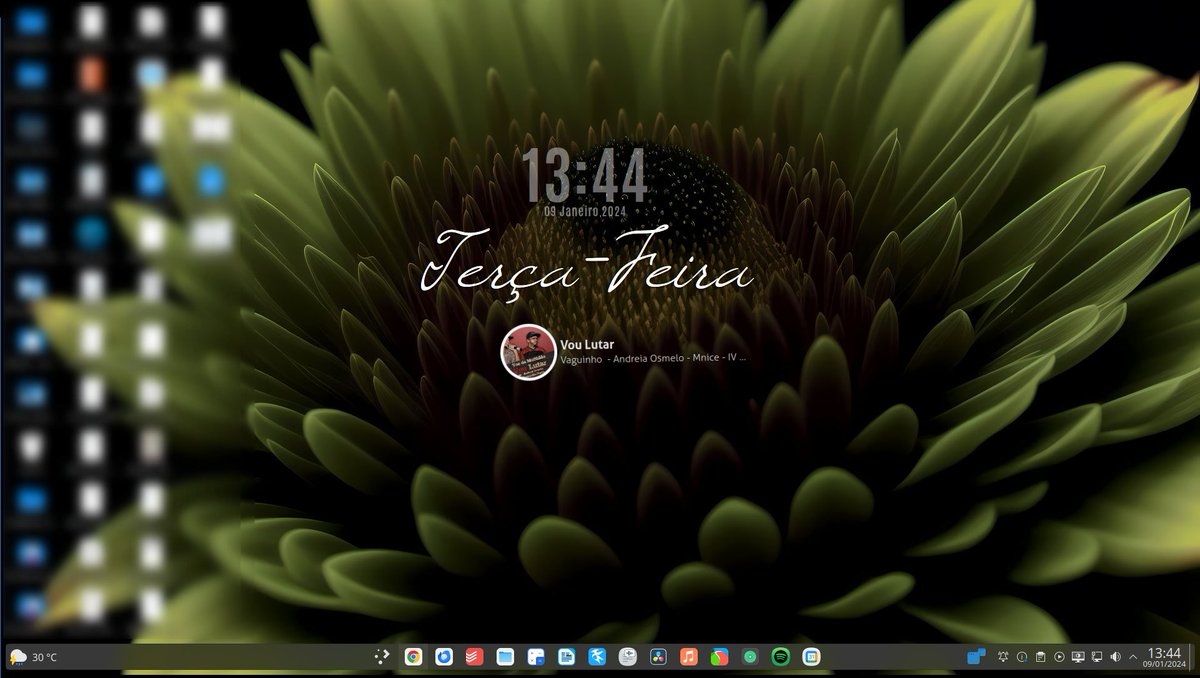
Task: Open the Todoist app icon
Action: [474, 657]
